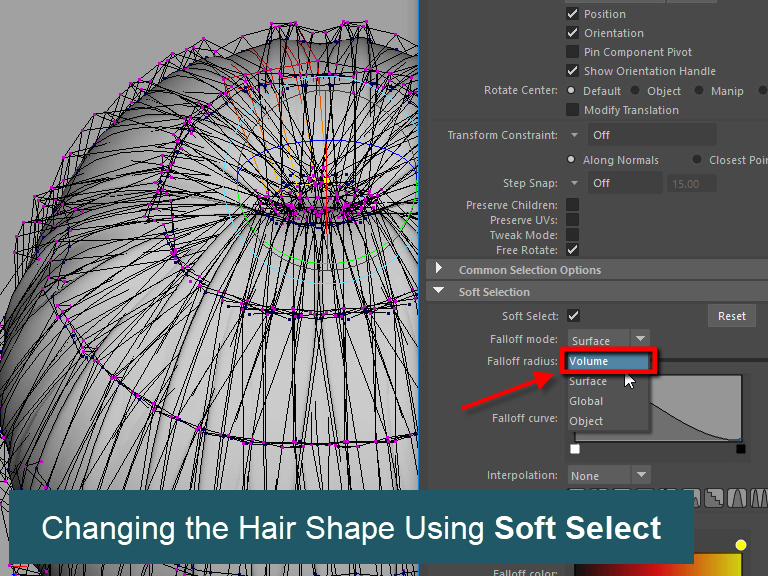Click the Reset button
Viewport: 768px width, 576px height.
(731, 316)
